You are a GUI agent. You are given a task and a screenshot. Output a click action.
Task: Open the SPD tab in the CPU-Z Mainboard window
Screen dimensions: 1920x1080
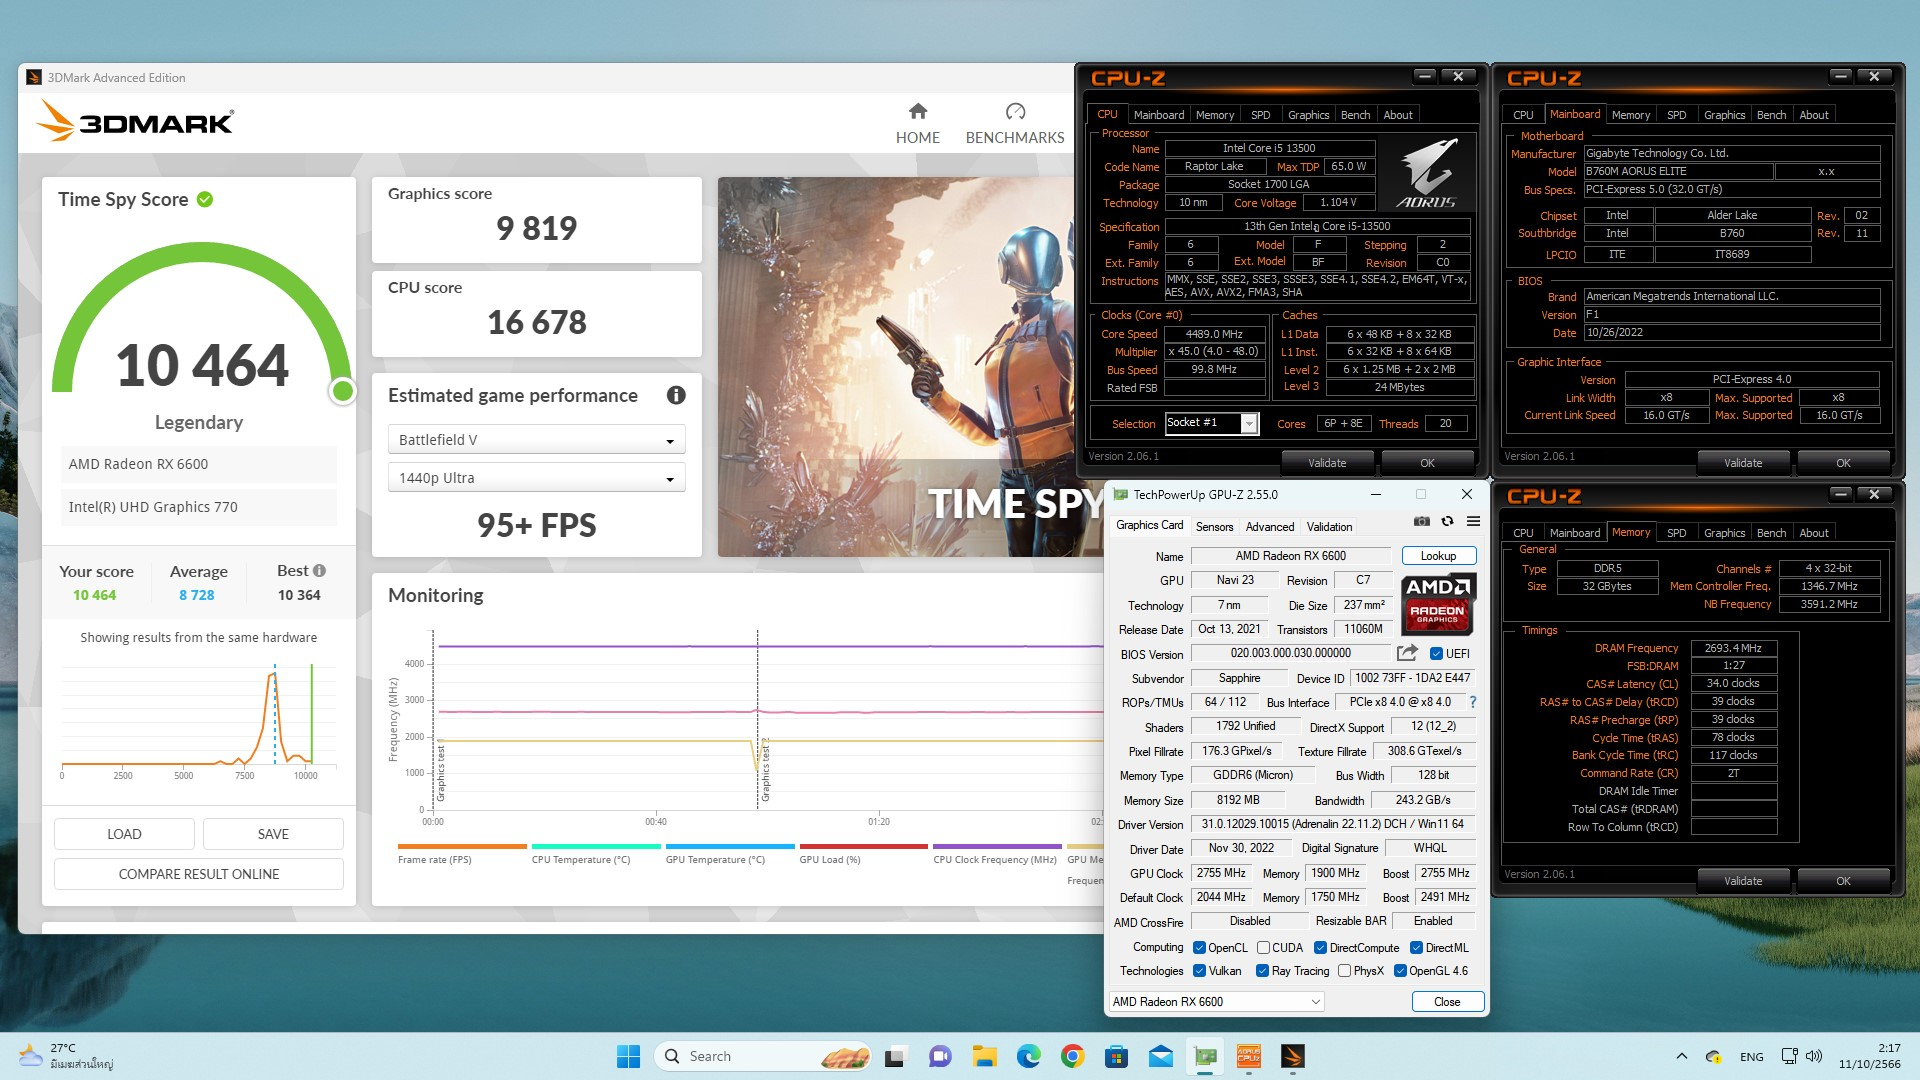(x=1676, y=115)
